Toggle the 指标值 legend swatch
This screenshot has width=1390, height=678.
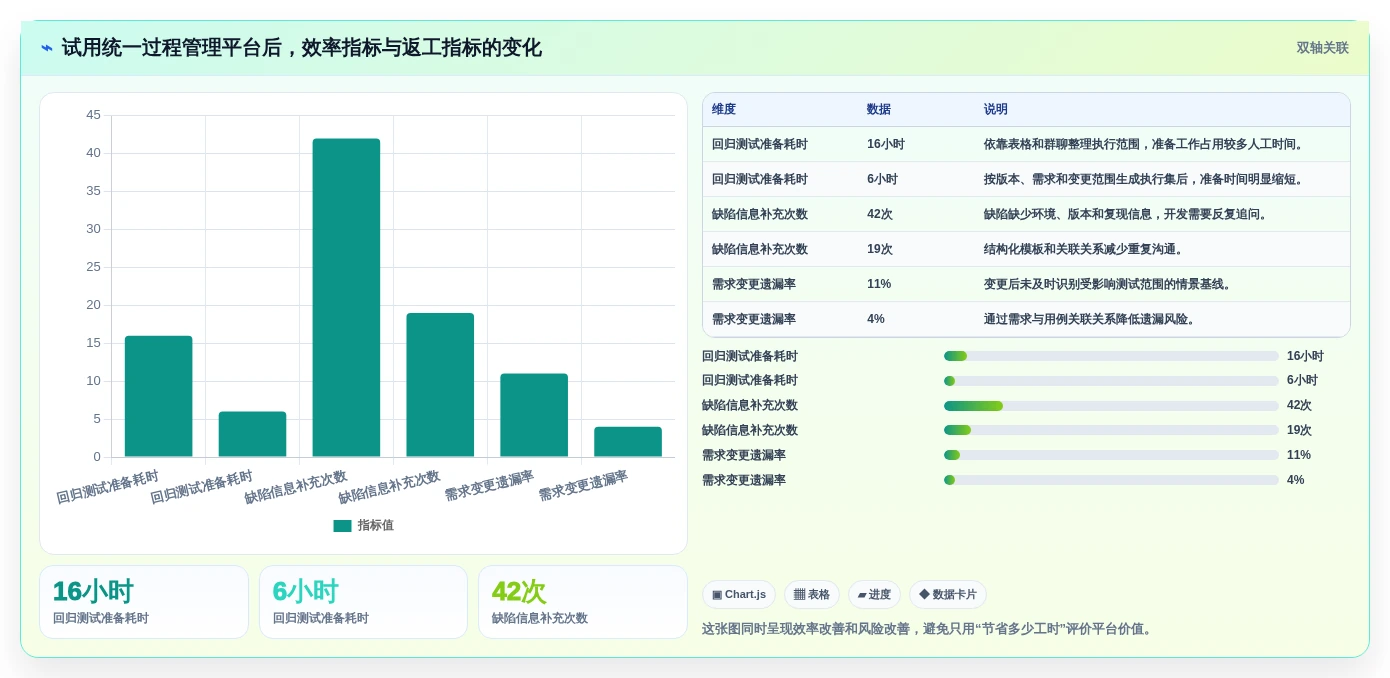coord(342,526)
